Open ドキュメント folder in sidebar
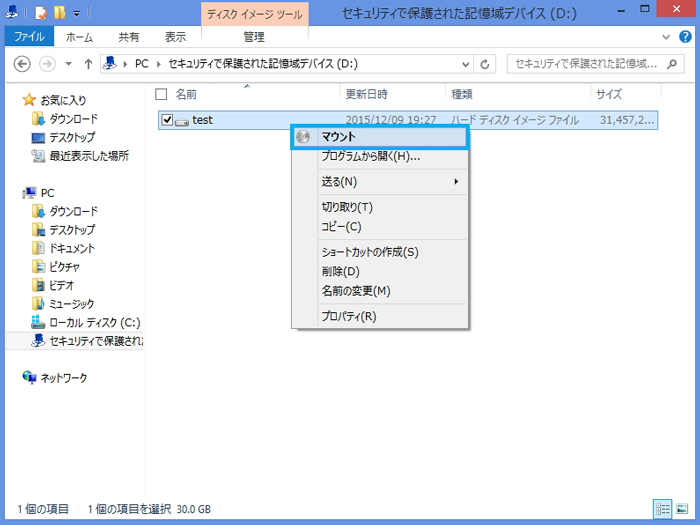Screen dimensions: 700x525 click(72, 249)
